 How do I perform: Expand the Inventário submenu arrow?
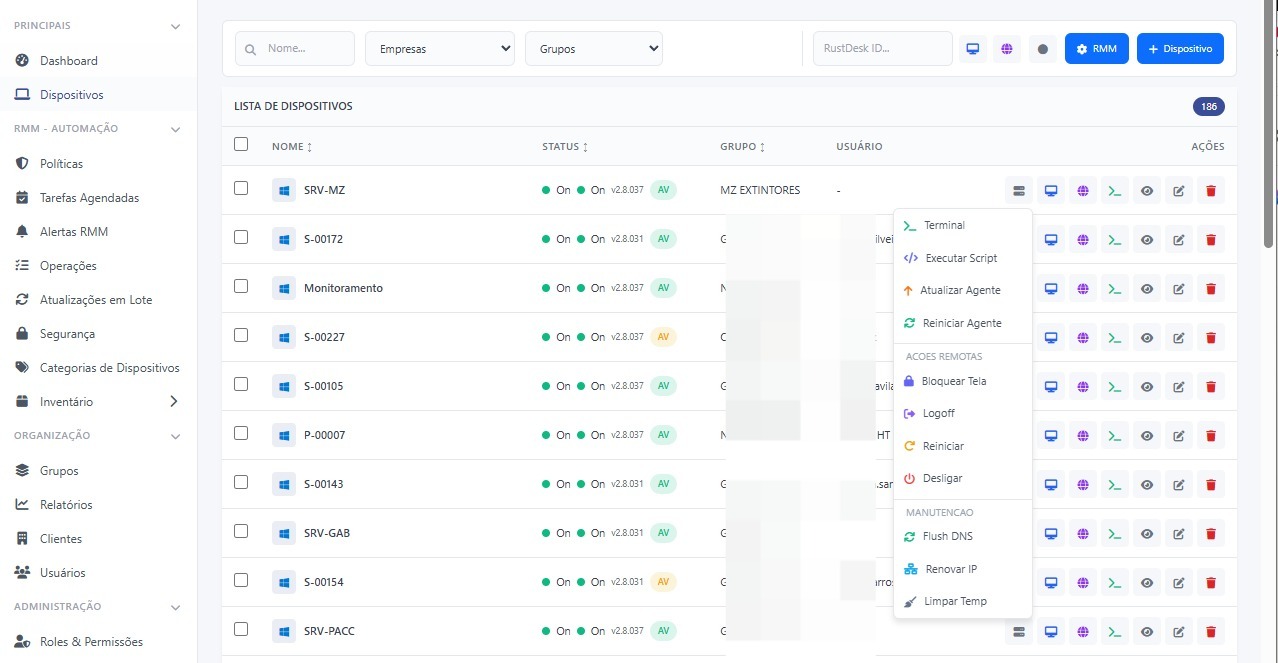(173, 401)
